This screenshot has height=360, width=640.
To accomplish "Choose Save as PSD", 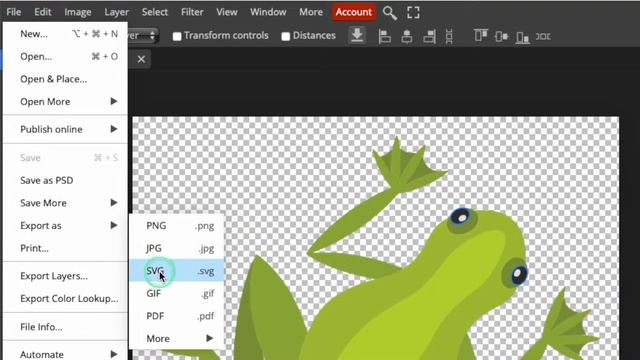I will 65,180.
